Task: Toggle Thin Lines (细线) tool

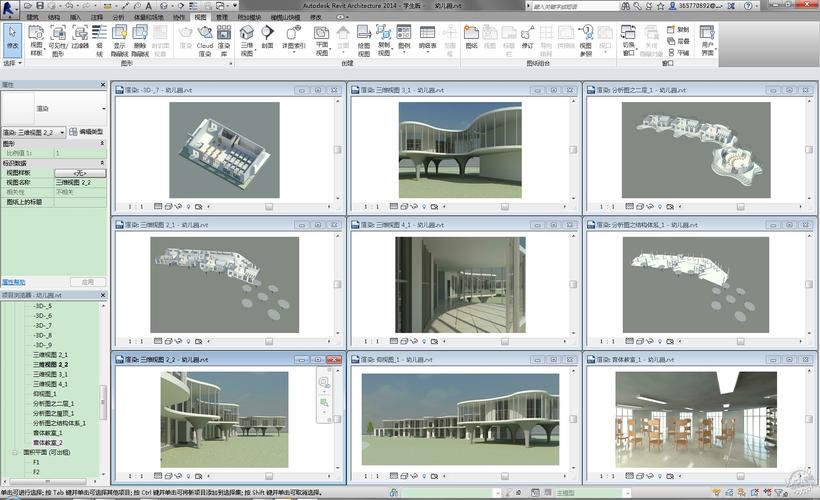Action: tap(99, 40)
